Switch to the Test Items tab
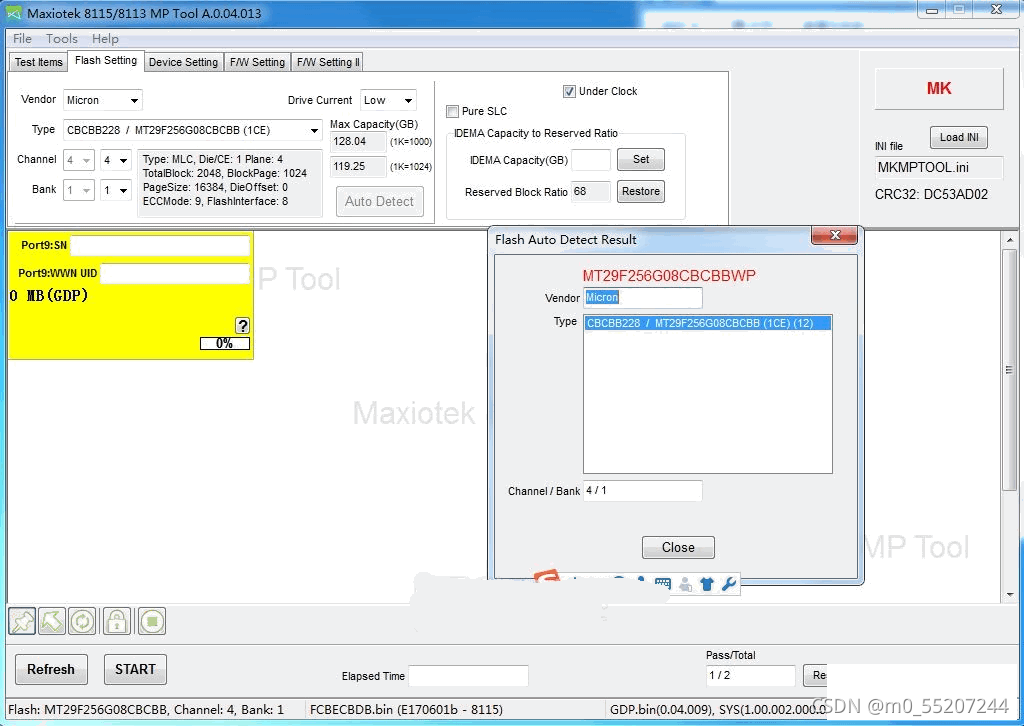Image resolution: width=1024 pixels, height=726 pixels. click(x=39, y=62)
